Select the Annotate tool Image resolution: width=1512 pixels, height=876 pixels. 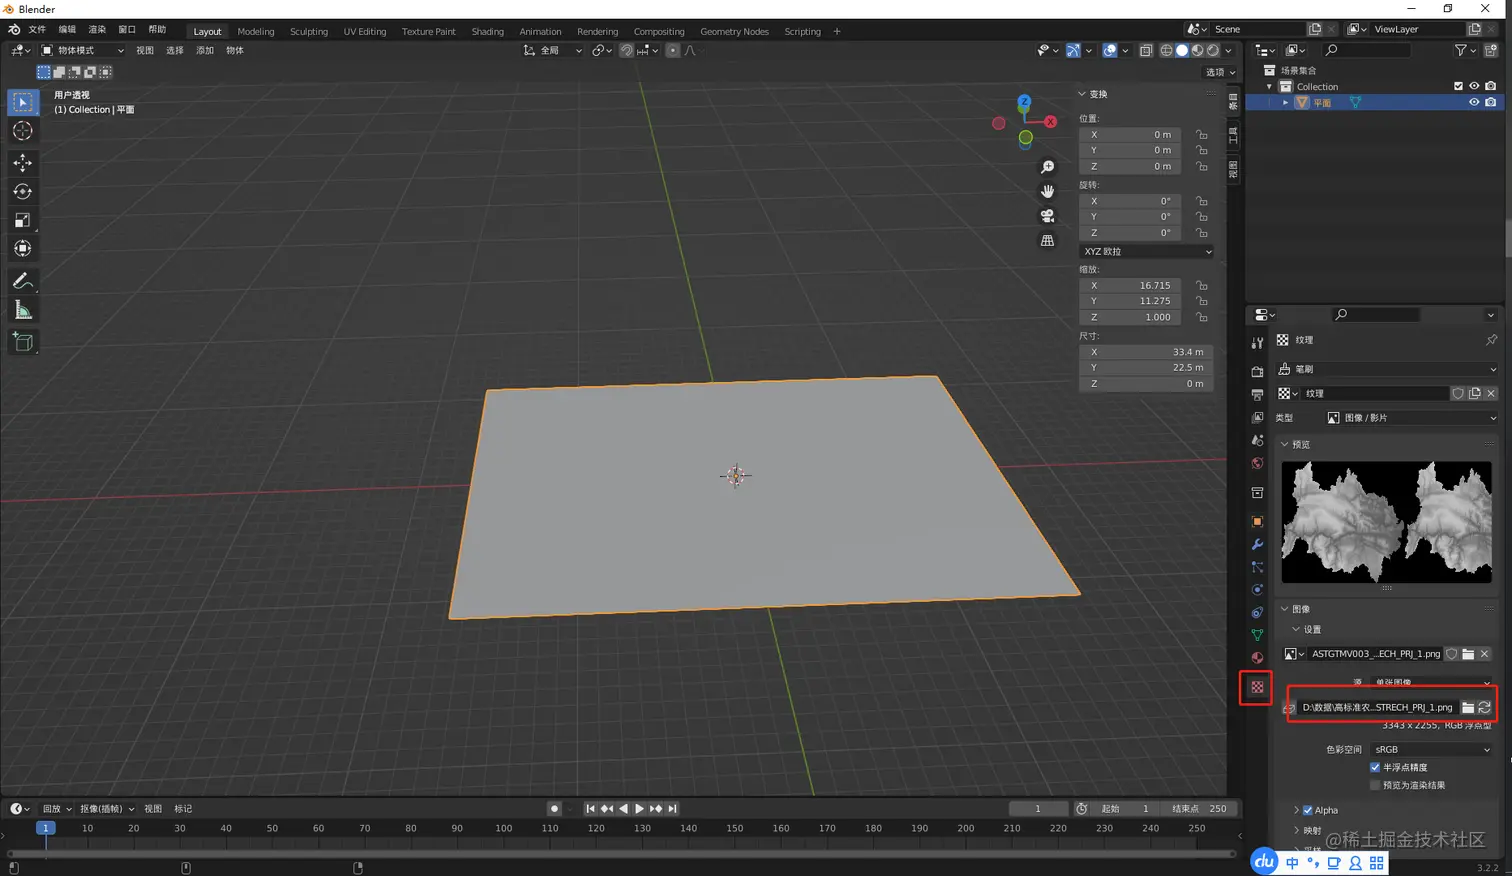[22, 281]
